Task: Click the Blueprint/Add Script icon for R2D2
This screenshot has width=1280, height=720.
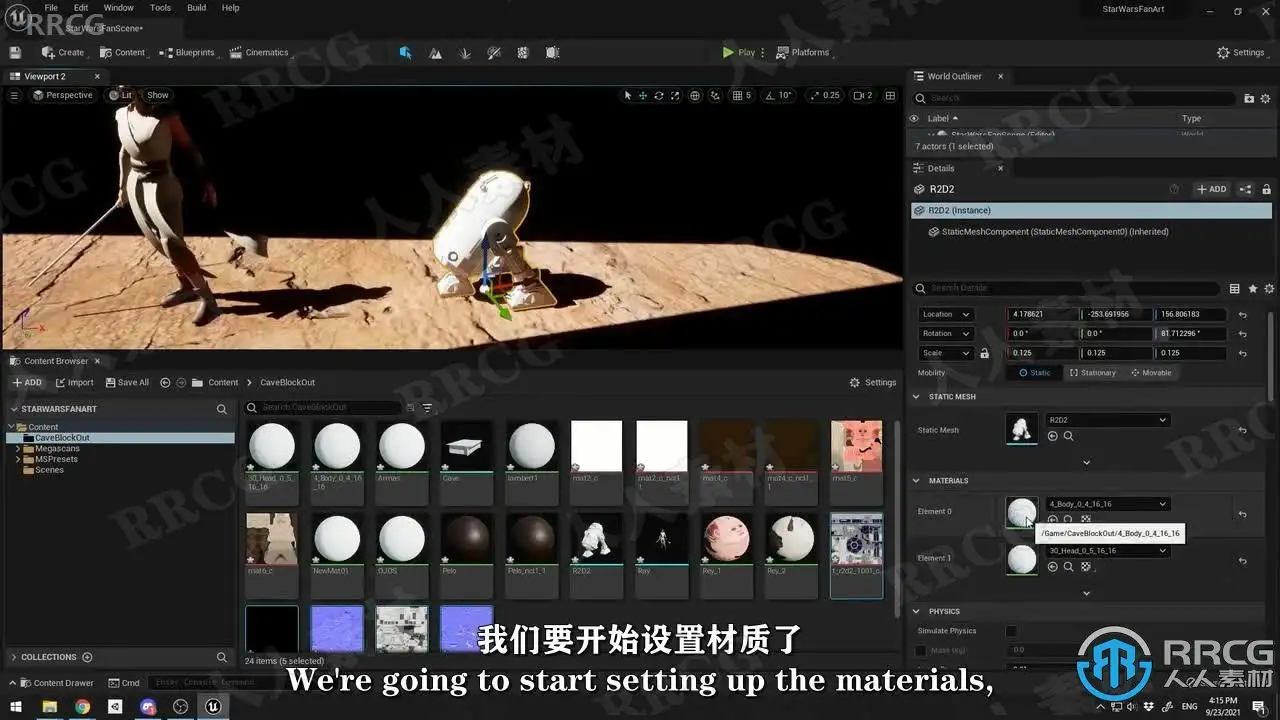Action: coord(1245,189)
